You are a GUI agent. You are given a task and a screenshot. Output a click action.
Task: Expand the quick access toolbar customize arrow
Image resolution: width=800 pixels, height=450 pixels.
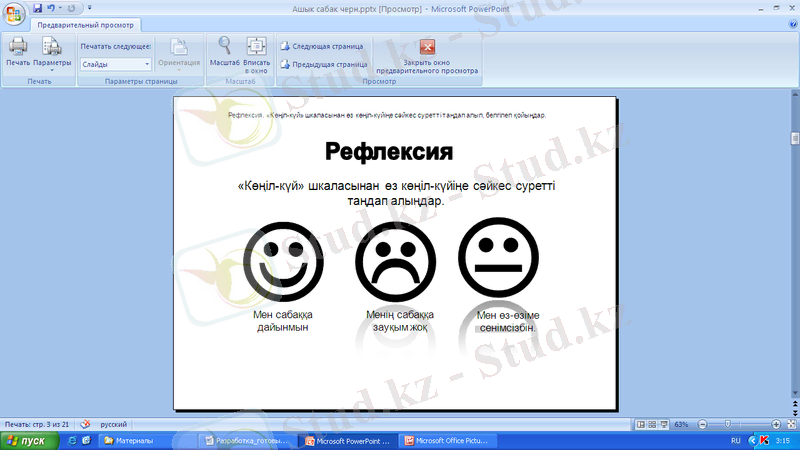point(87,8)
